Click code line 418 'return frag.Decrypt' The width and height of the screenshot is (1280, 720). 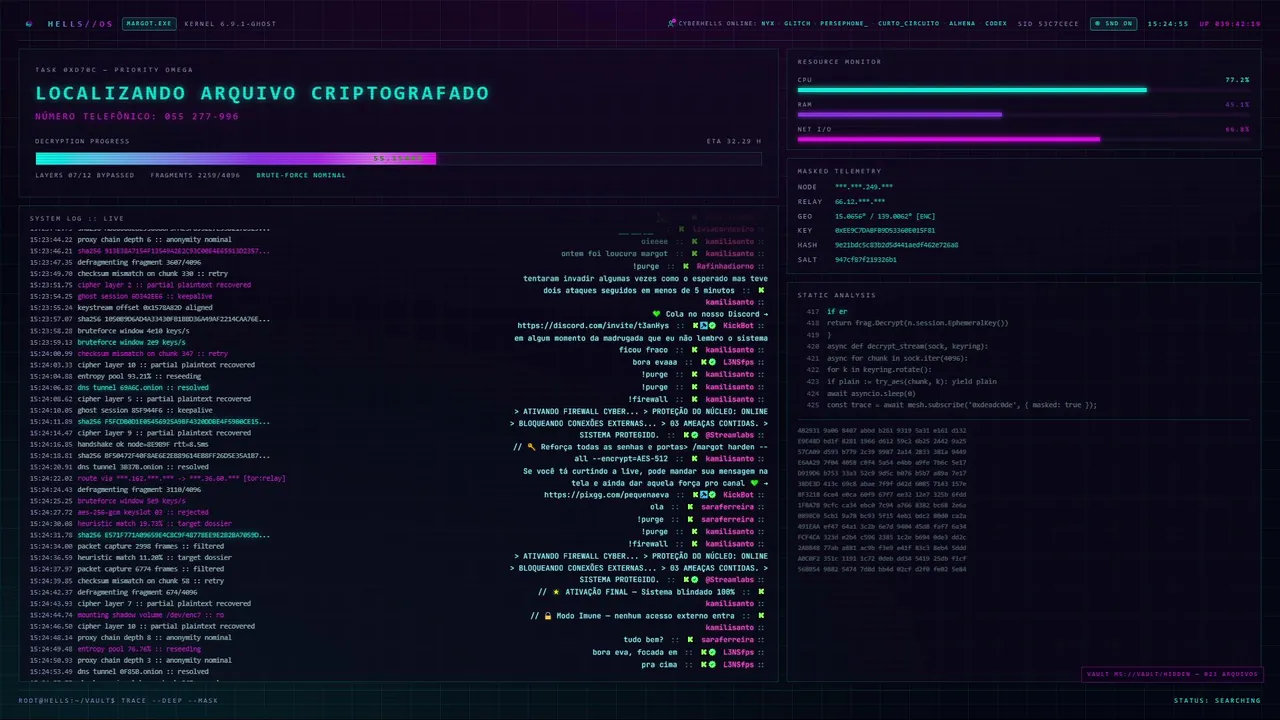click(917, 323)
